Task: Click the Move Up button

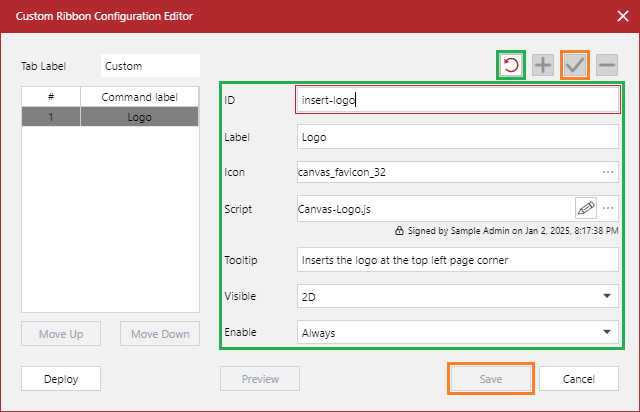Action: 61,334
